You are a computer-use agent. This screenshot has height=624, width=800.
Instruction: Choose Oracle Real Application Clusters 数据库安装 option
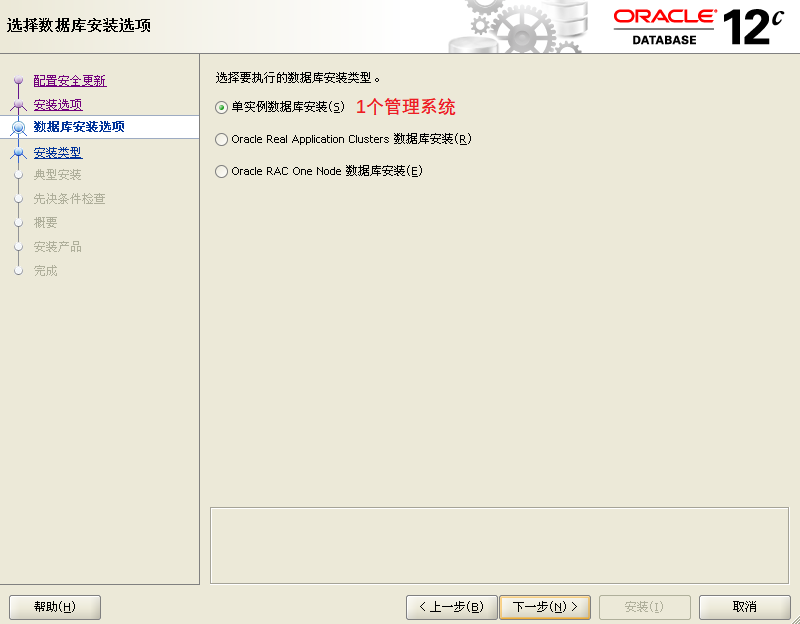tap(221, 139)
